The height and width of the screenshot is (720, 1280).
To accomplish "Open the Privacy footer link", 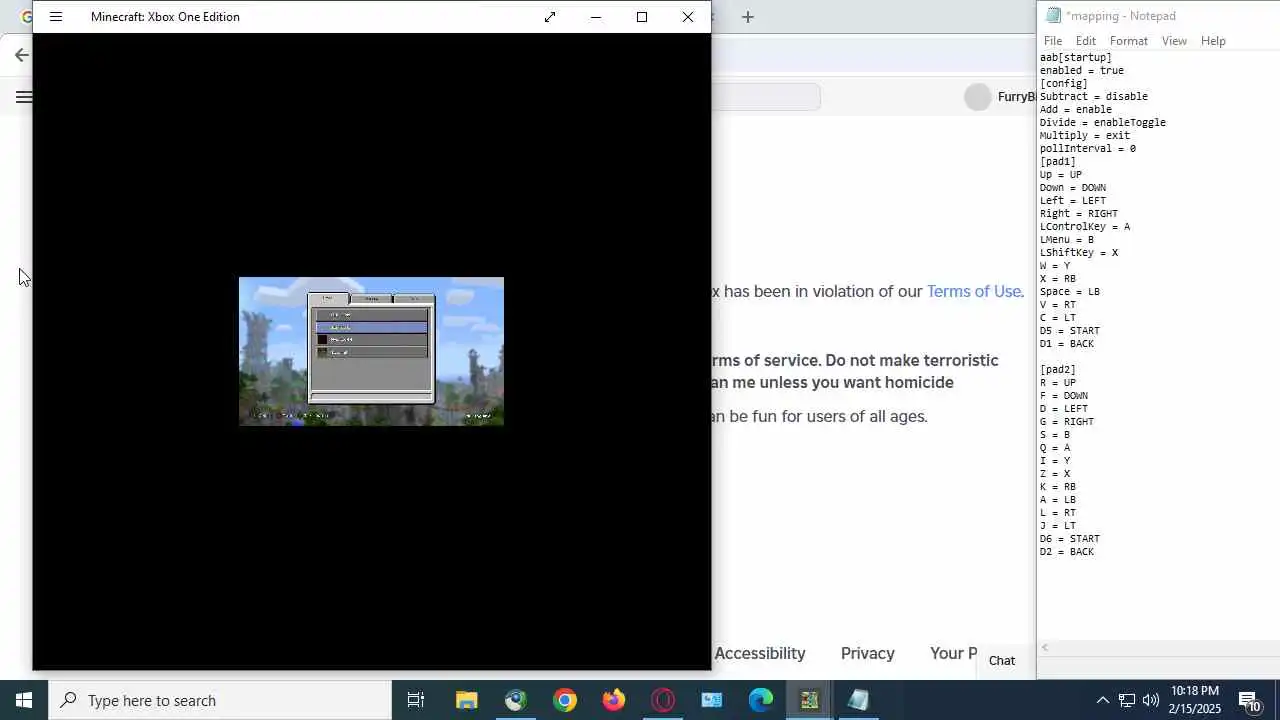I will pyautogui.click(x=868, y=653).
